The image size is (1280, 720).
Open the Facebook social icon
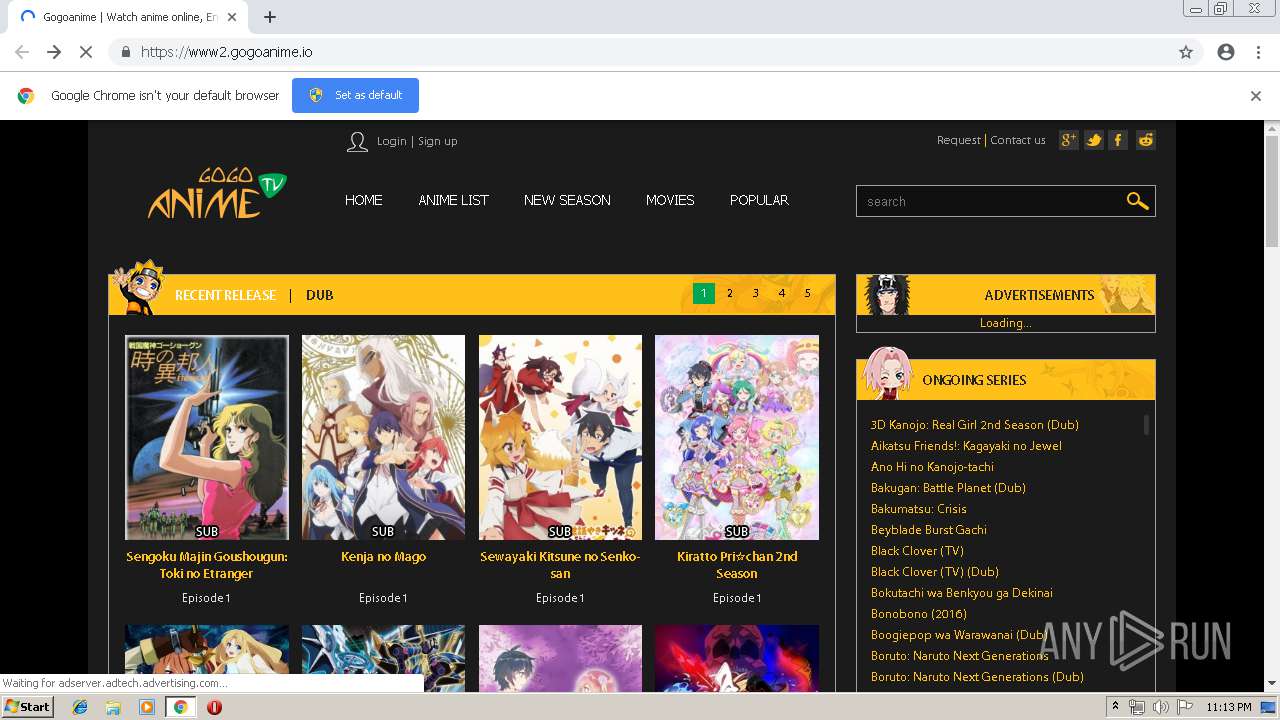(x=1119, y=140)
